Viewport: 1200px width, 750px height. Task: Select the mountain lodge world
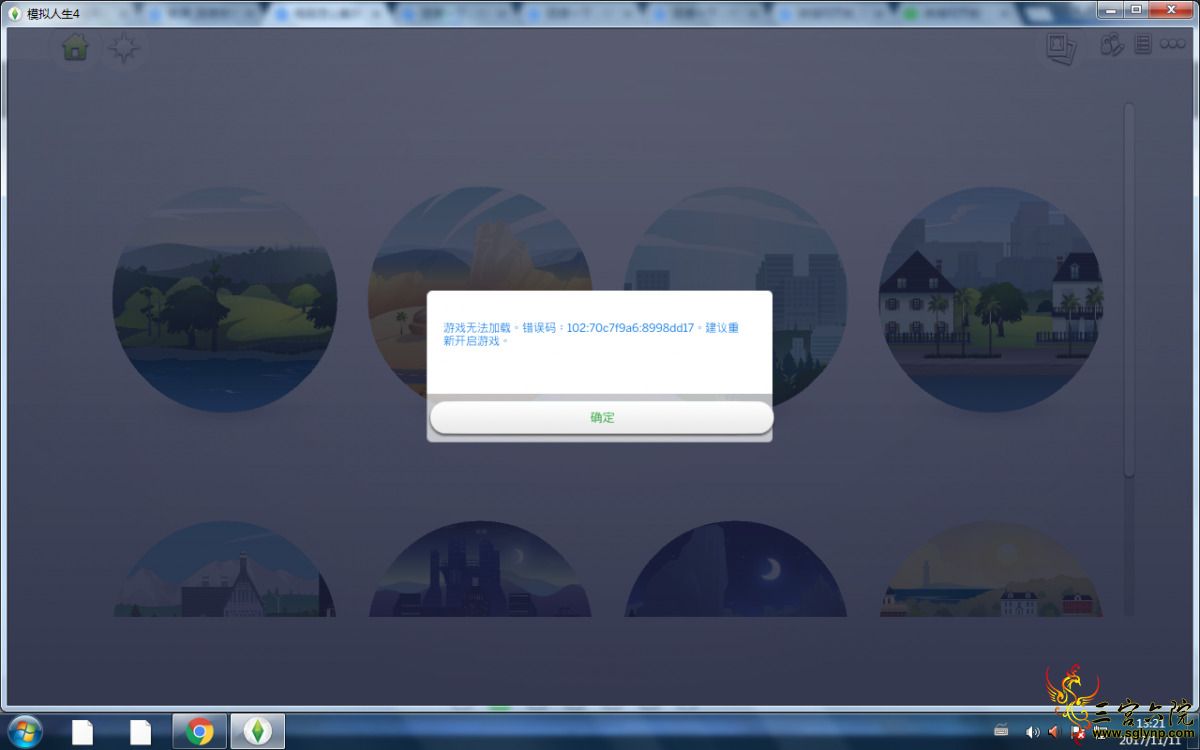tap(225, 568)
